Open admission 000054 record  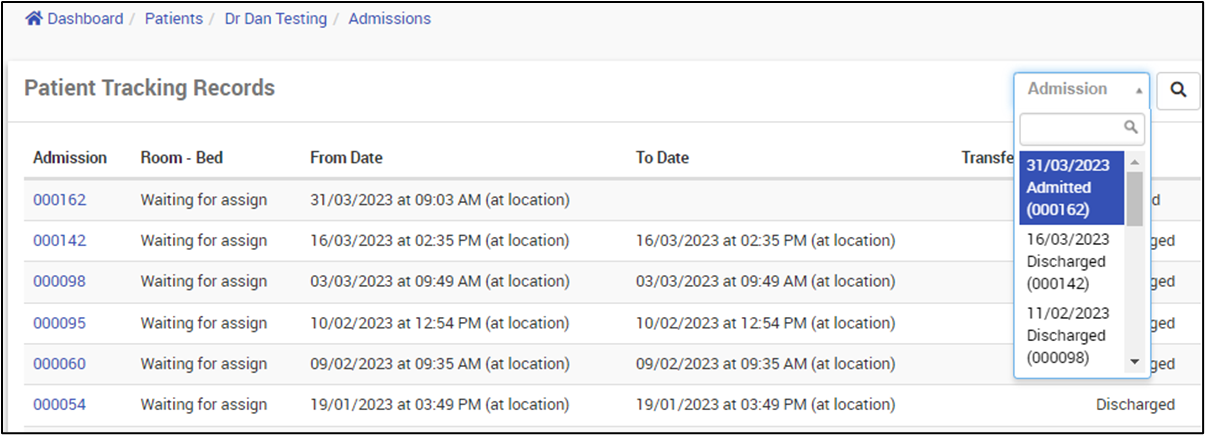[x=60, y=405]
